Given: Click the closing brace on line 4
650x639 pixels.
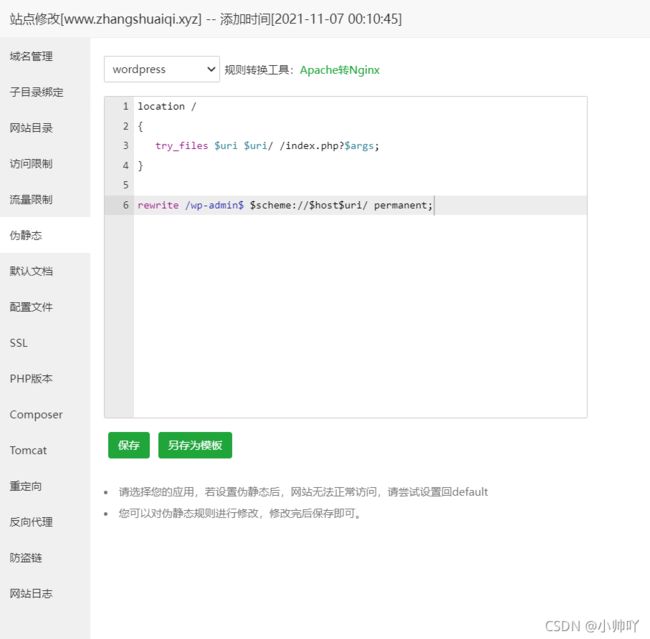Looking at the screenshot, I should point(140,166).
